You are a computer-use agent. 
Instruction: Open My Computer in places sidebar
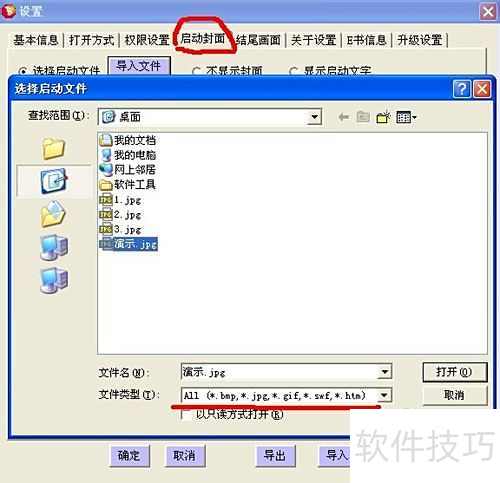click(54, 247)
